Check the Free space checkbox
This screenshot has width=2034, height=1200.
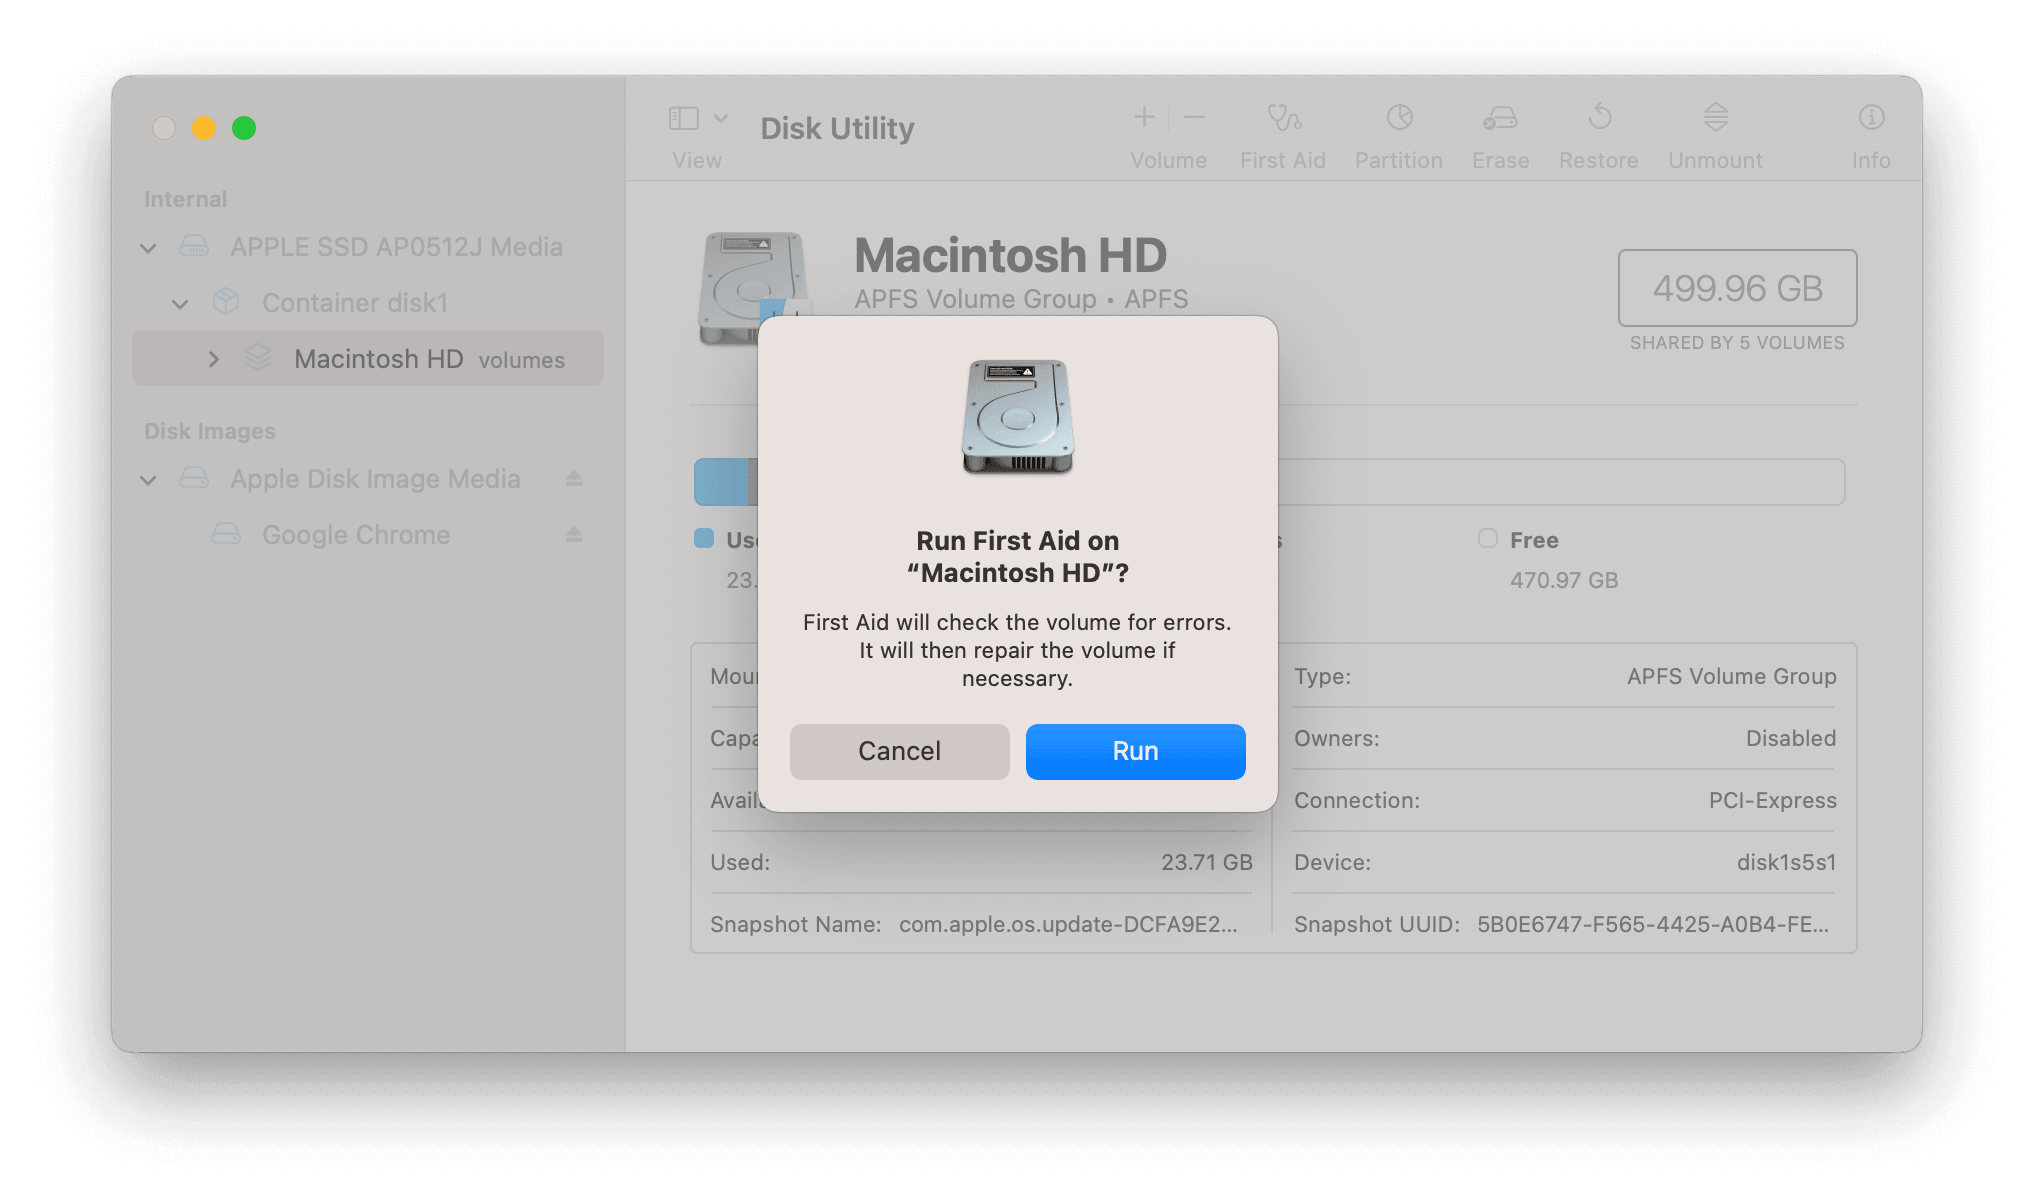pos(1488,539)
